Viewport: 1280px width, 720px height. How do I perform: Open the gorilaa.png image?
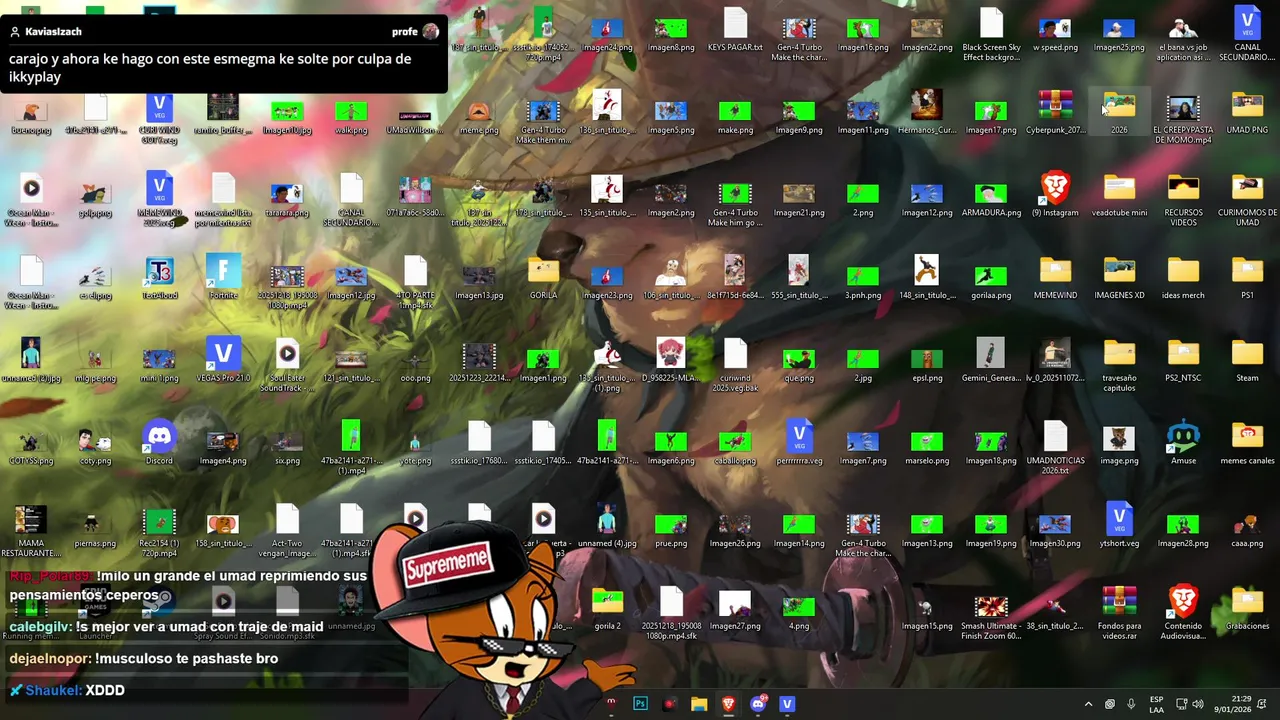tap(991, 278)
